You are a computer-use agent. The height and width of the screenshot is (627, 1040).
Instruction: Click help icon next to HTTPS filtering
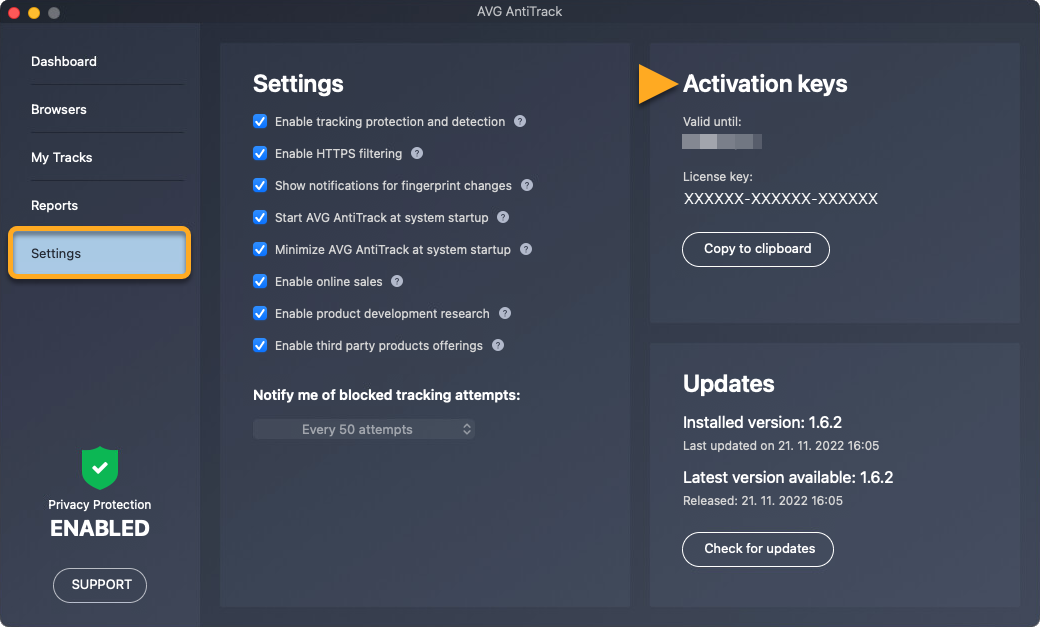pyautogui.click(x=417, y=153)
